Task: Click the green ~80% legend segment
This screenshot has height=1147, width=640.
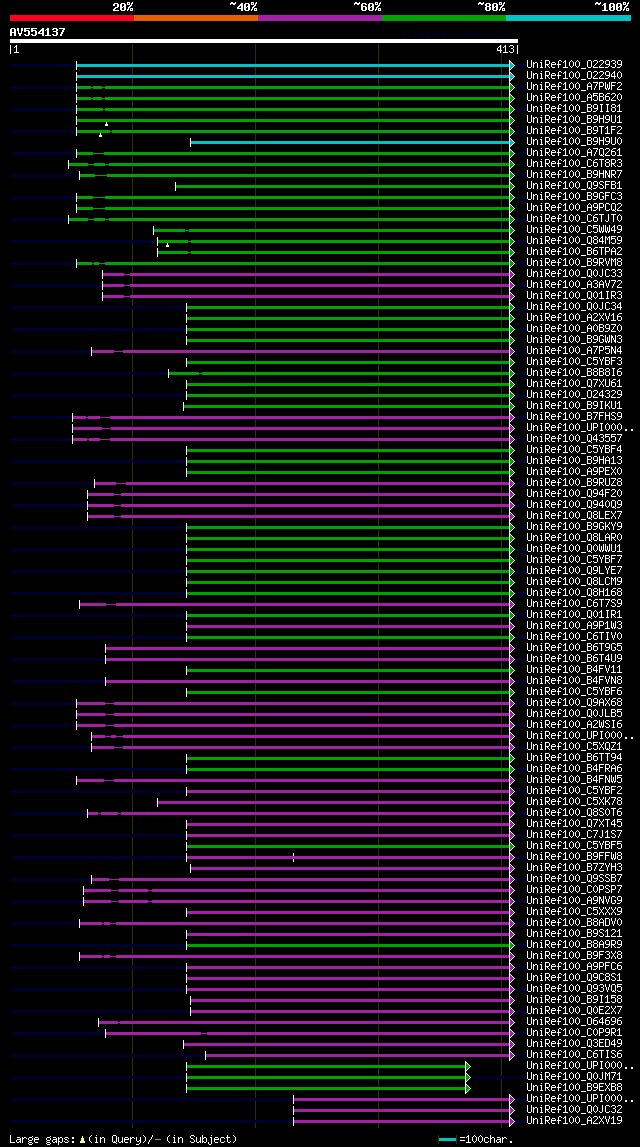Action: (x=444, y=17)
